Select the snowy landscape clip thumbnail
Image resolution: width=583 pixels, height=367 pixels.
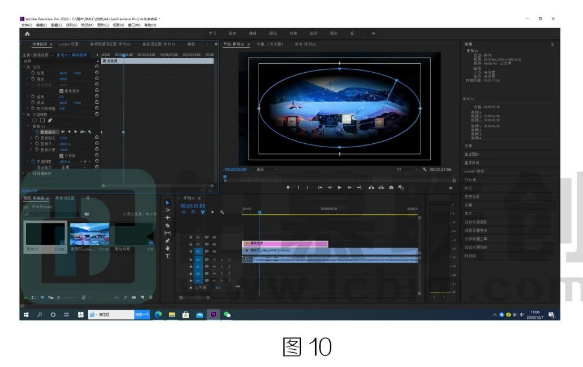click(90, 234)
